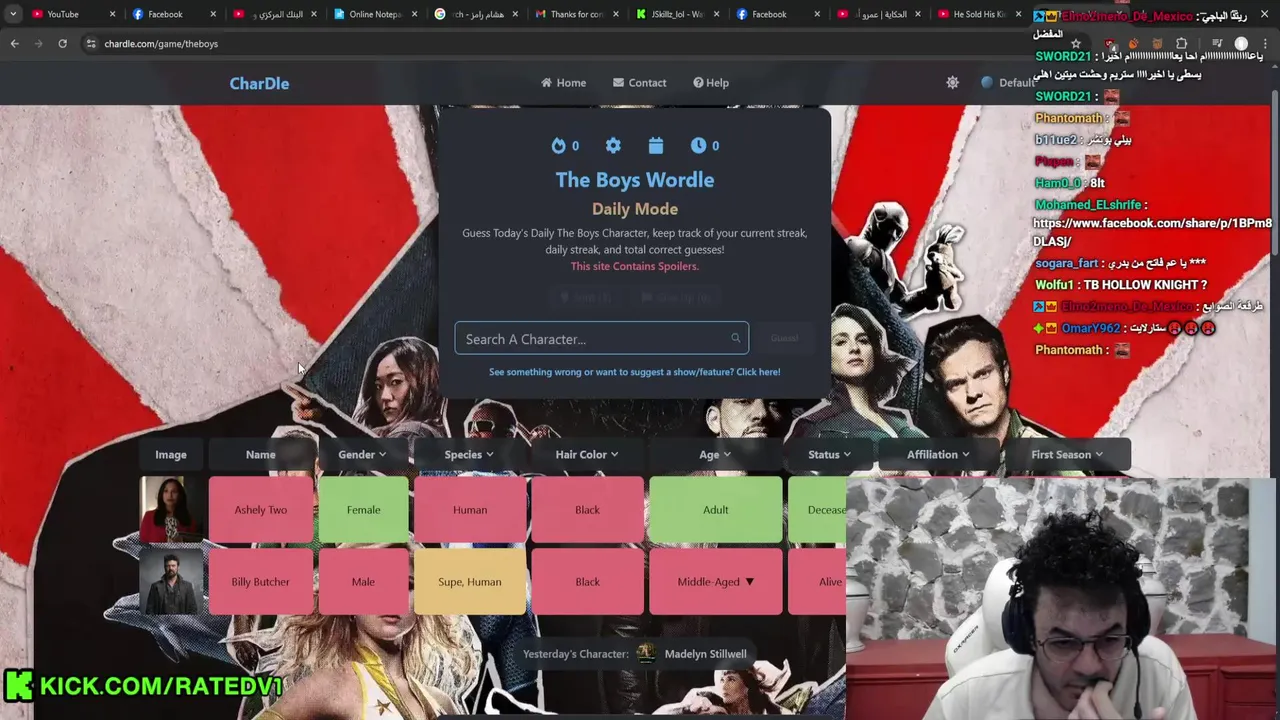Open the calendar icon for past dailies
This screenshot has width=1280, height=720.
pyautogui.click(x=656, y=146)
